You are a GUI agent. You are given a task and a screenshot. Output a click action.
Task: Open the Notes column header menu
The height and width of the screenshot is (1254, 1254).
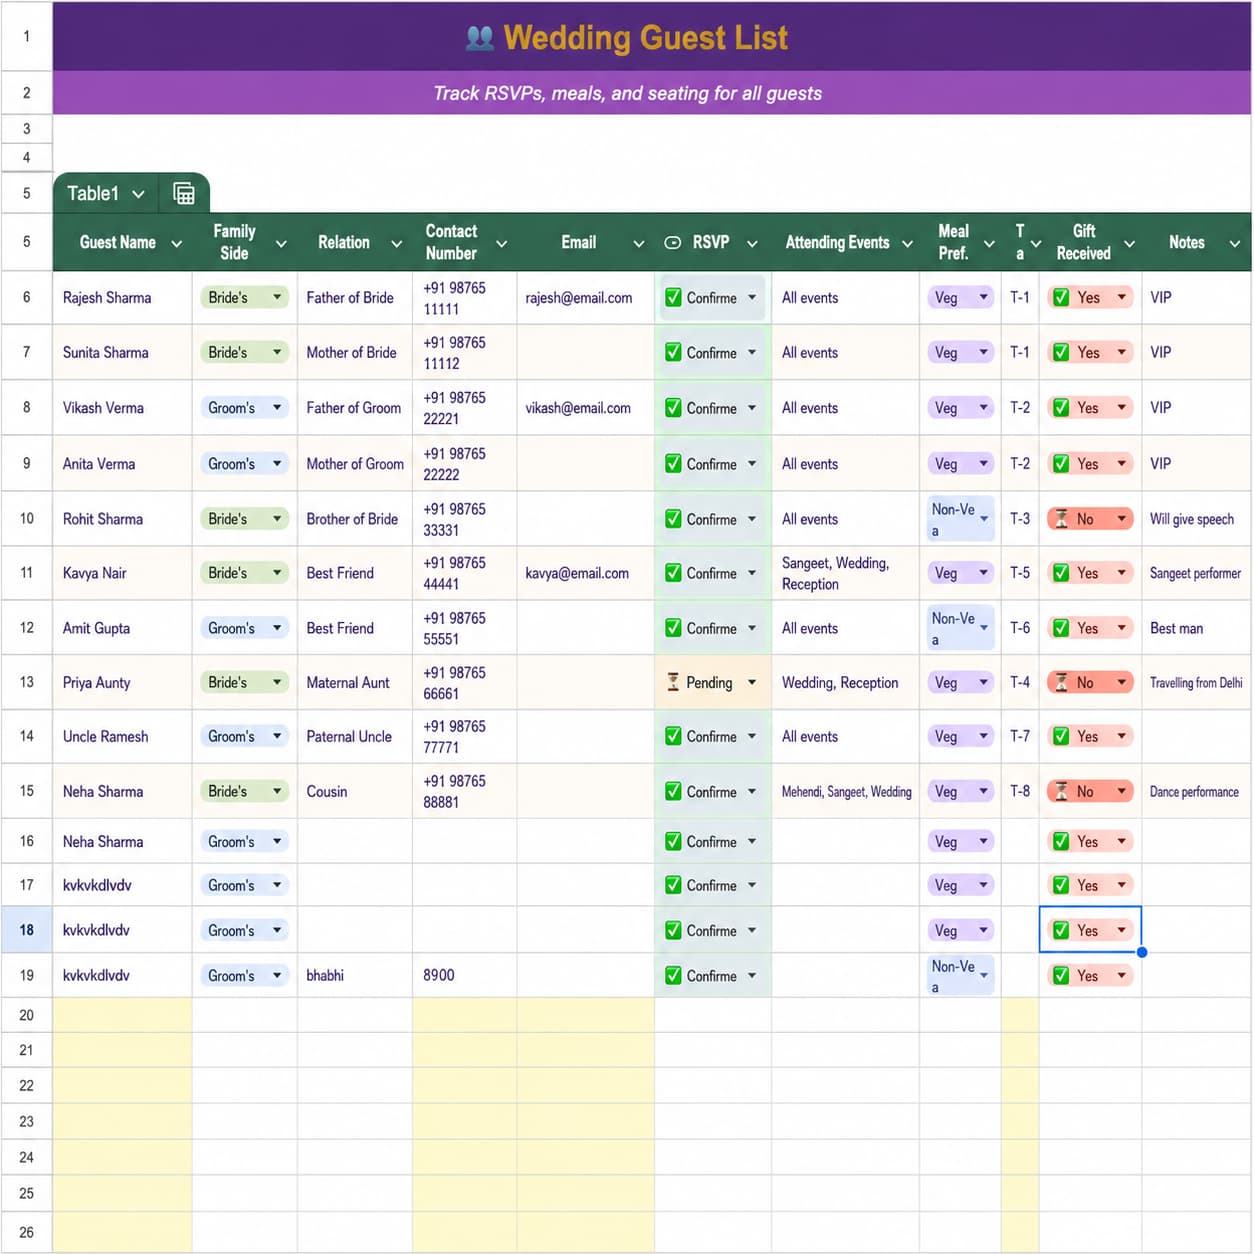coord(1235,243)
